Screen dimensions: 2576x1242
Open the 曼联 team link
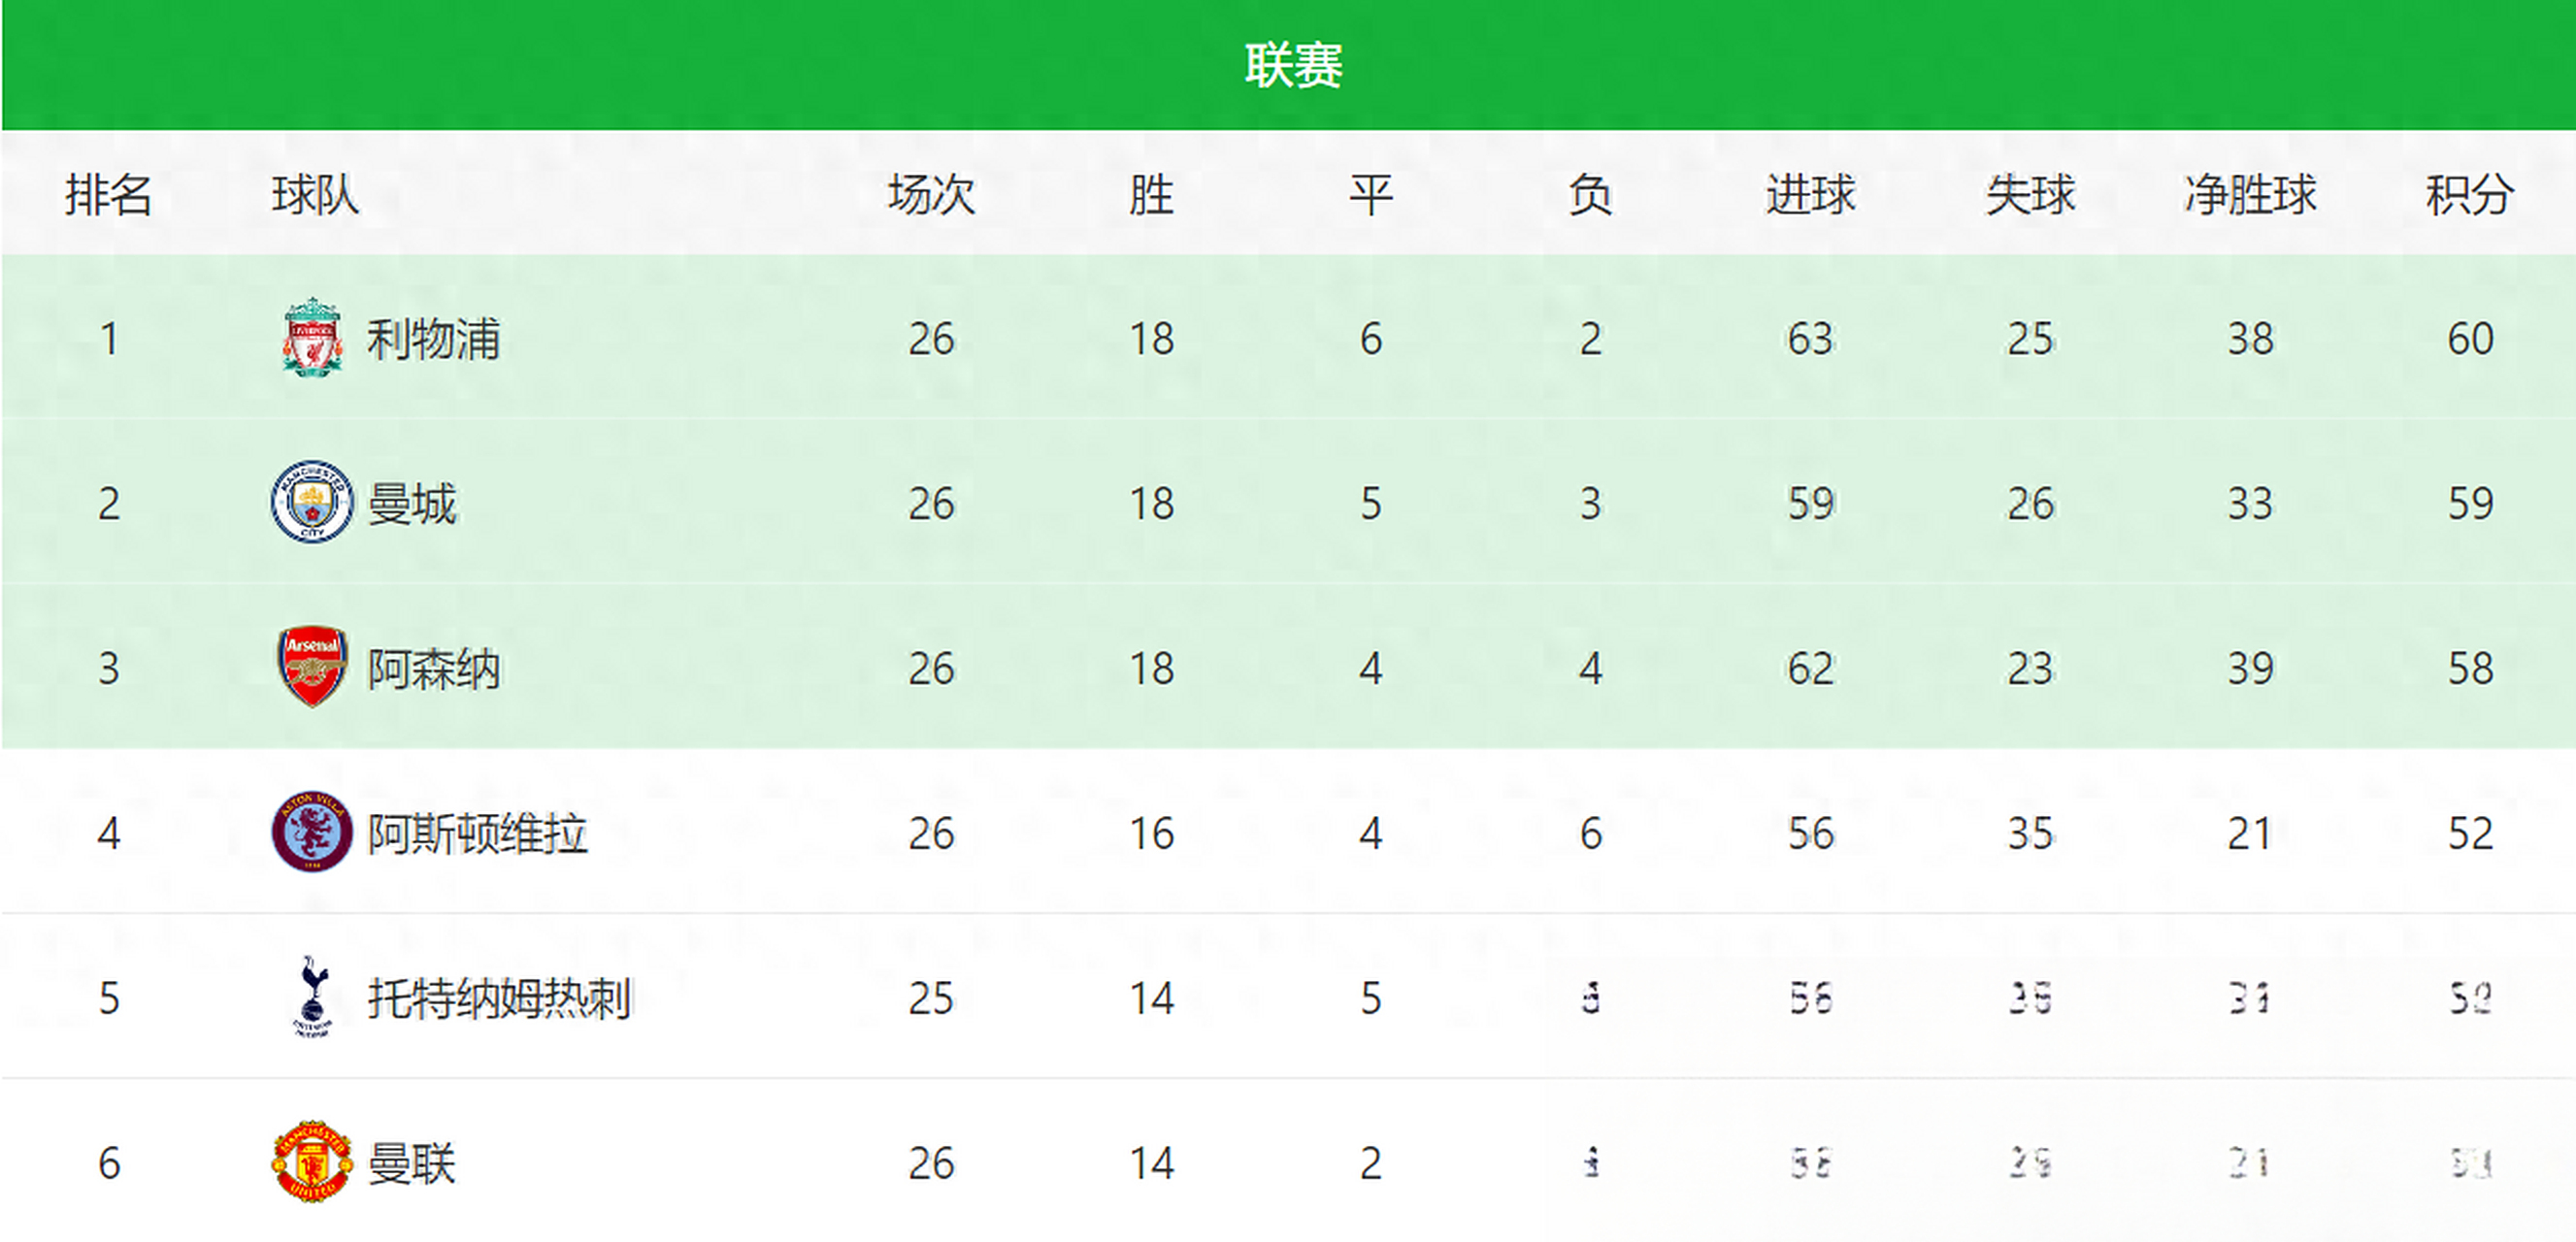[x=412, y=1164]
